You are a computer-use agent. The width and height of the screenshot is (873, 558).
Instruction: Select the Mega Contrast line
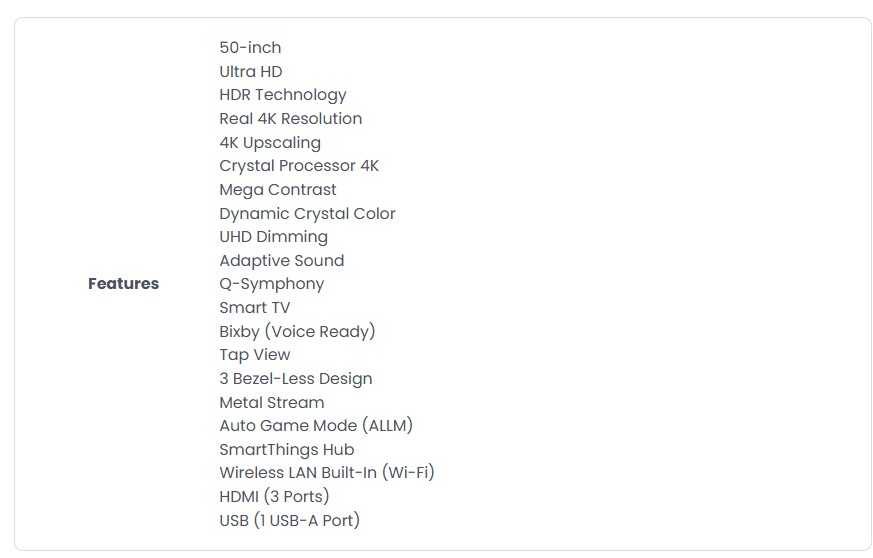click(278, 189)
